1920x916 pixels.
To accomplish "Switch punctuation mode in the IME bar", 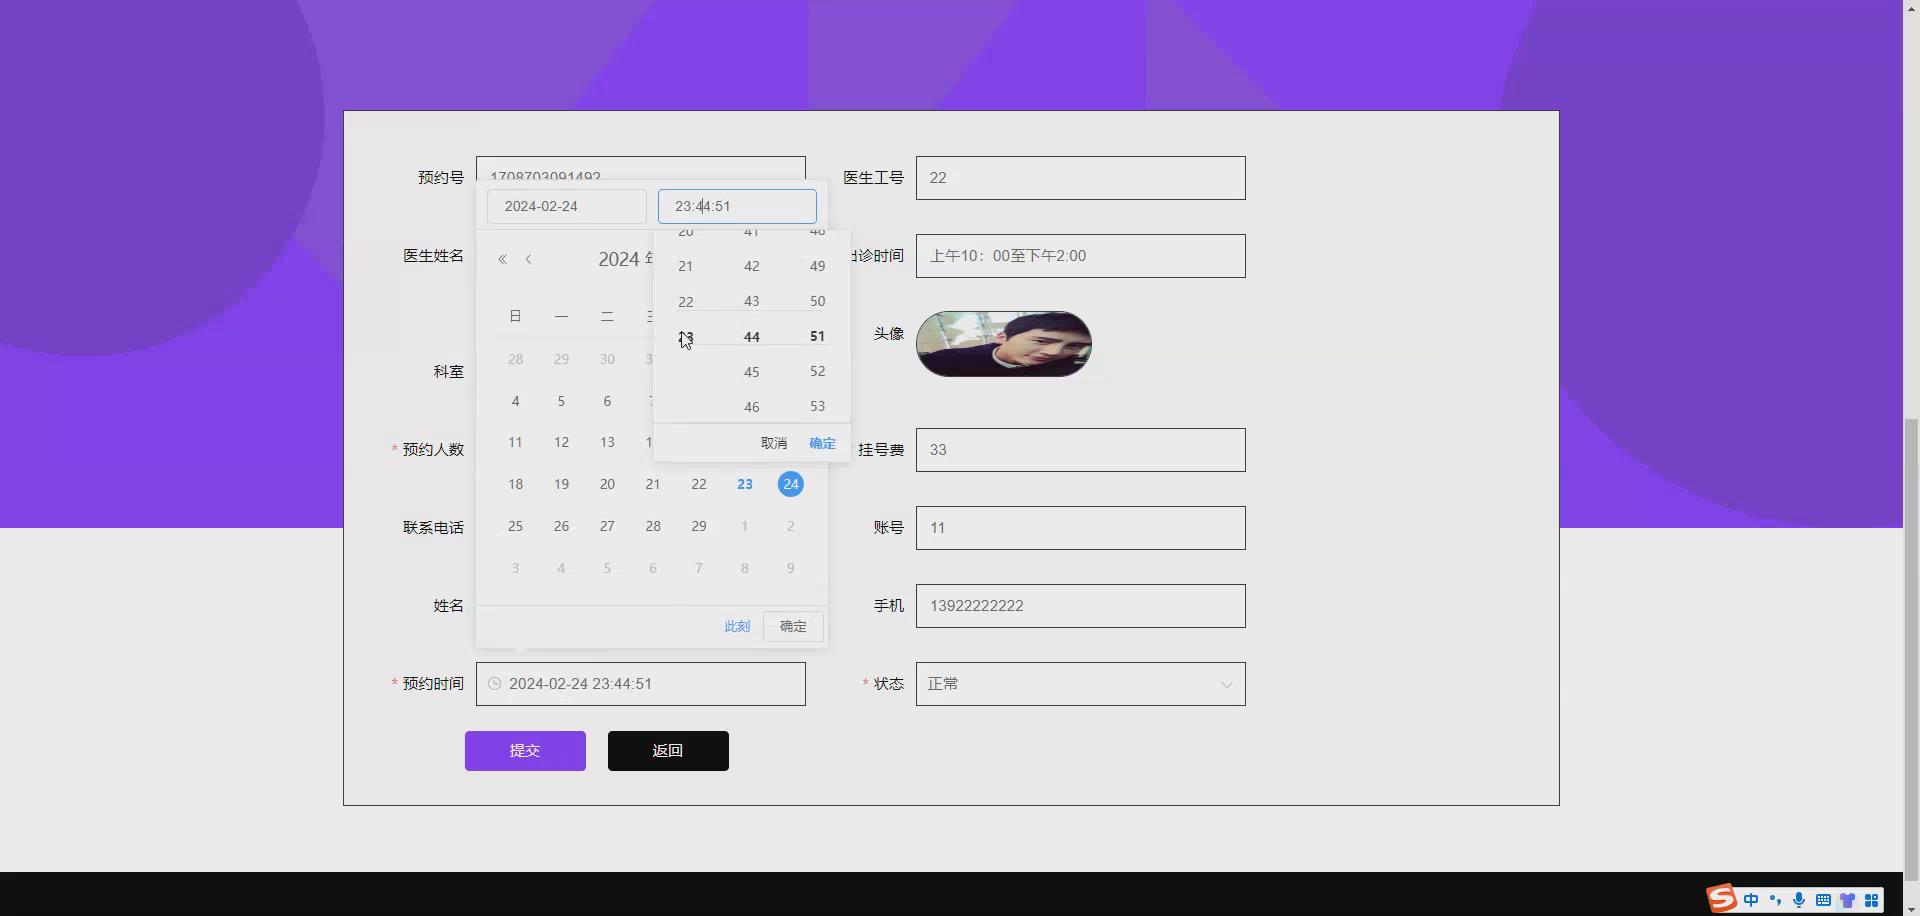I will (1775, 900).
